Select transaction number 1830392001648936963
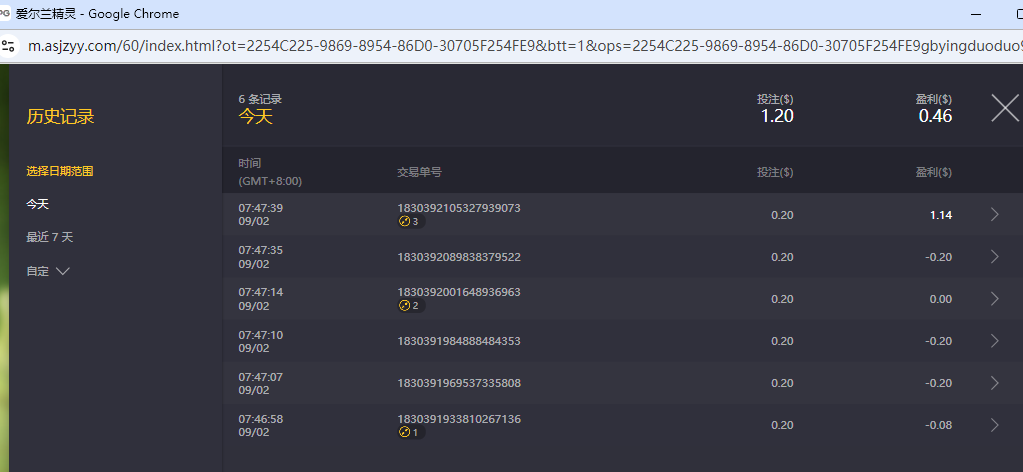This screenshot has height=472, width=1023. (x=459, y=292)
